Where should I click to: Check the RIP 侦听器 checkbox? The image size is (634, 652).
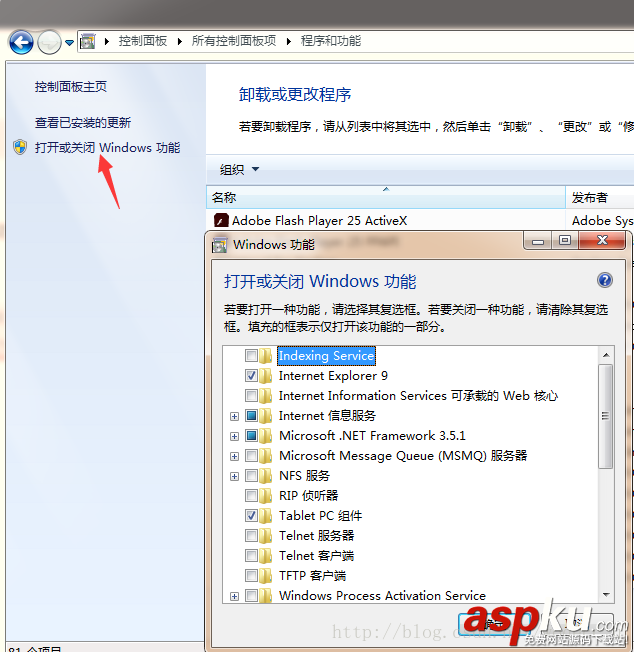[x=251, y=495]
